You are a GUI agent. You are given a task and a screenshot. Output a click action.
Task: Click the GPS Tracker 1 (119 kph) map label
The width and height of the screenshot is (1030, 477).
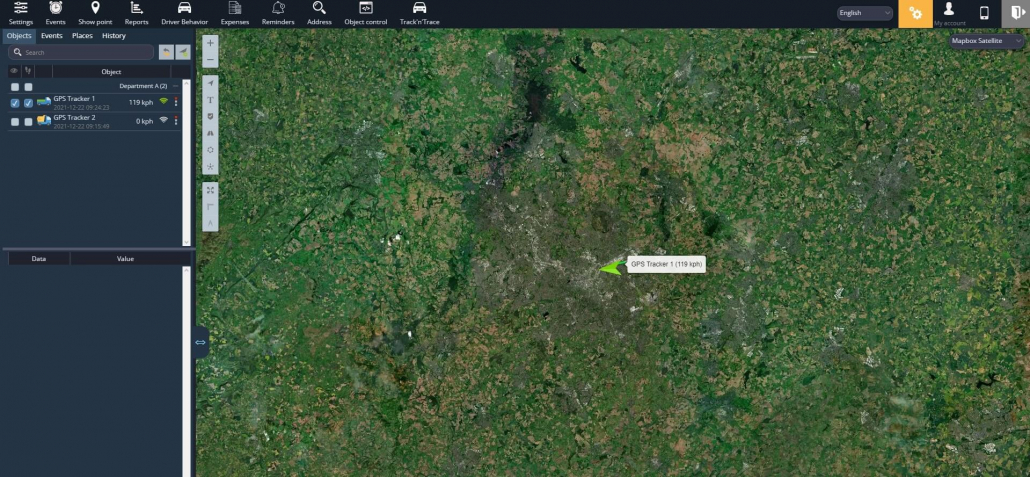click(666, 265)
